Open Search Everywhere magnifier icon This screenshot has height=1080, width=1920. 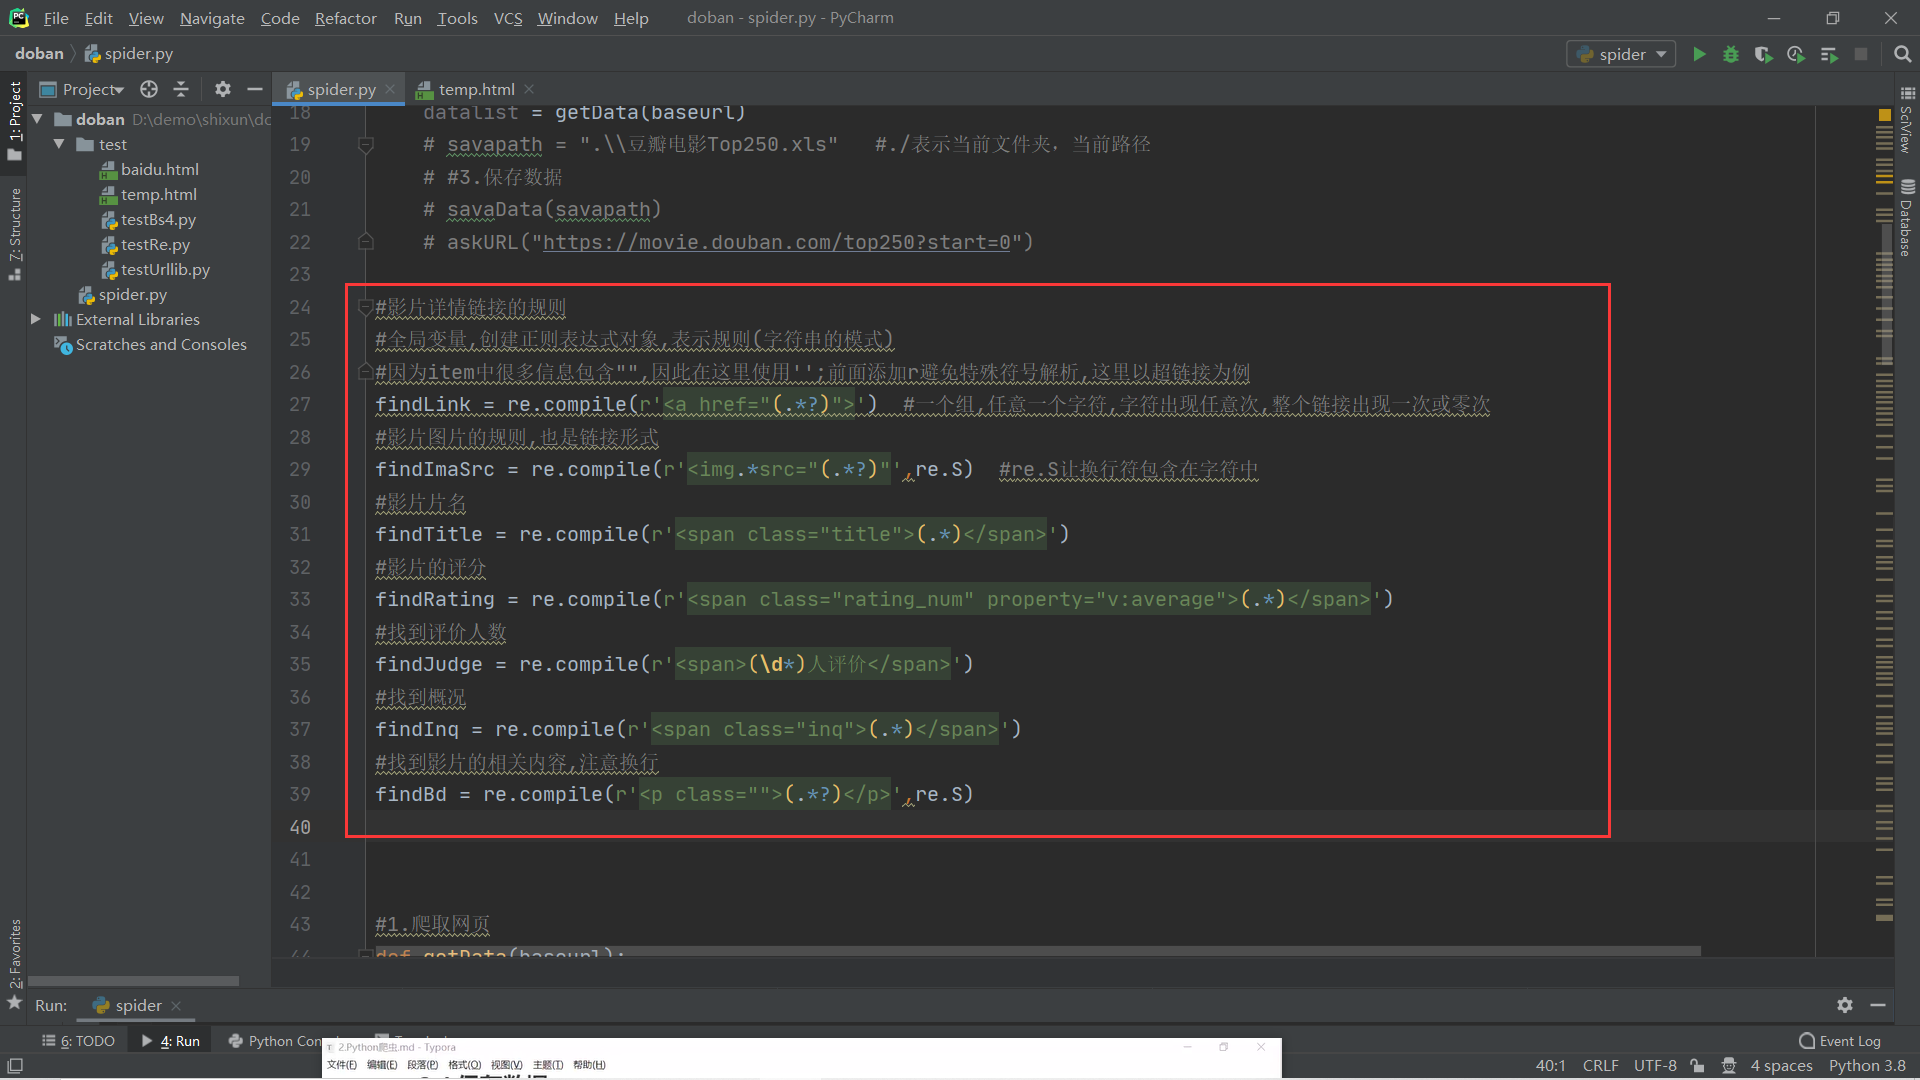1903,54
